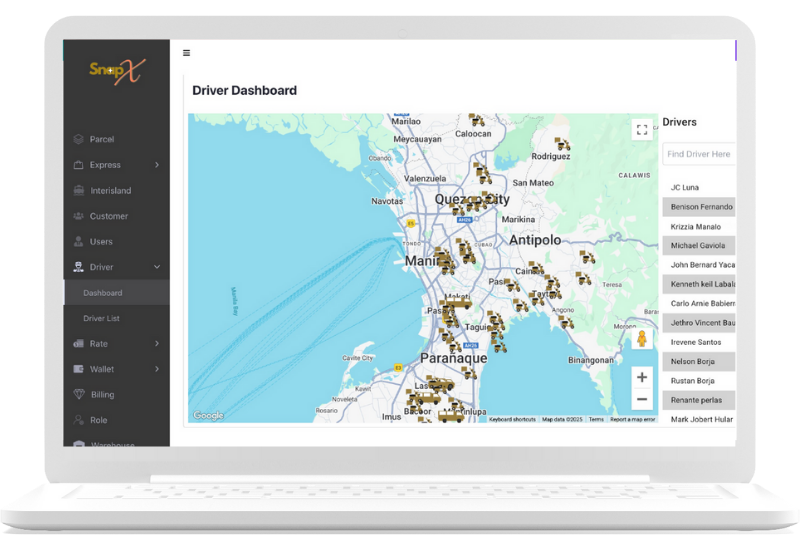Click the Express briefcase icon

pos(79,165)
